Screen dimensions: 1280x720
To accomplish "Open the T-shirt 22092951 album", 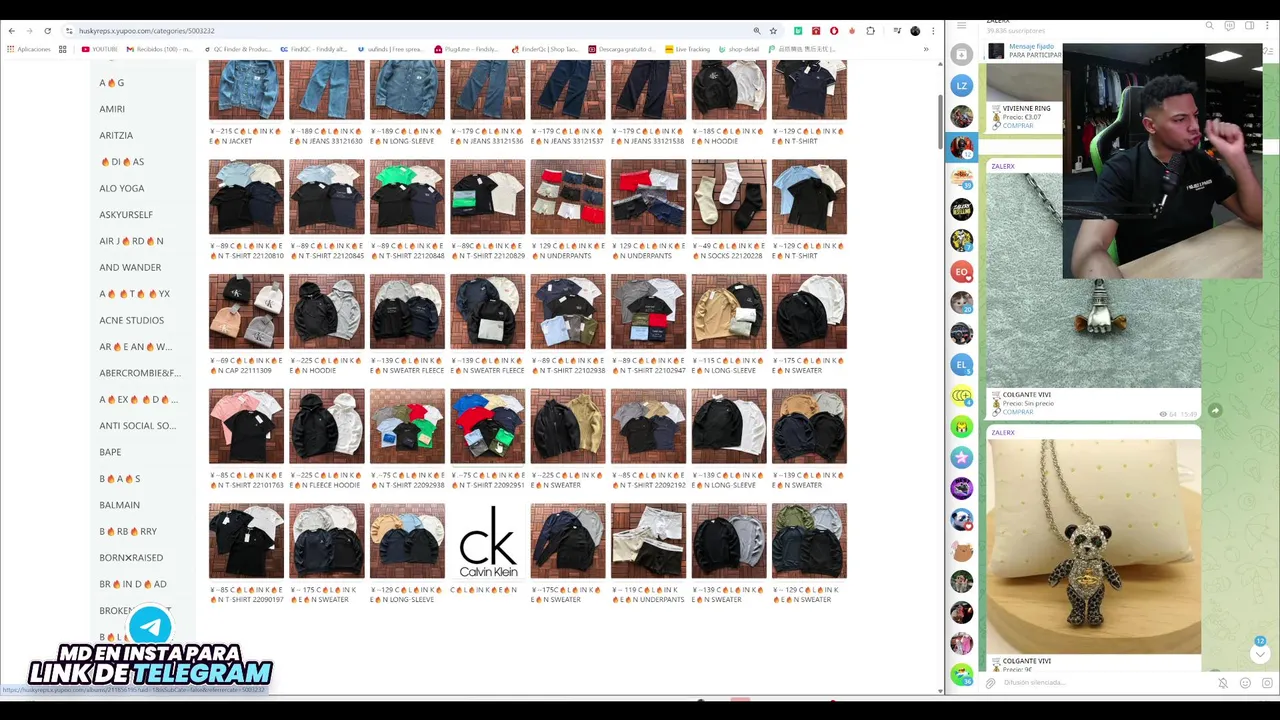I will 488,427.
